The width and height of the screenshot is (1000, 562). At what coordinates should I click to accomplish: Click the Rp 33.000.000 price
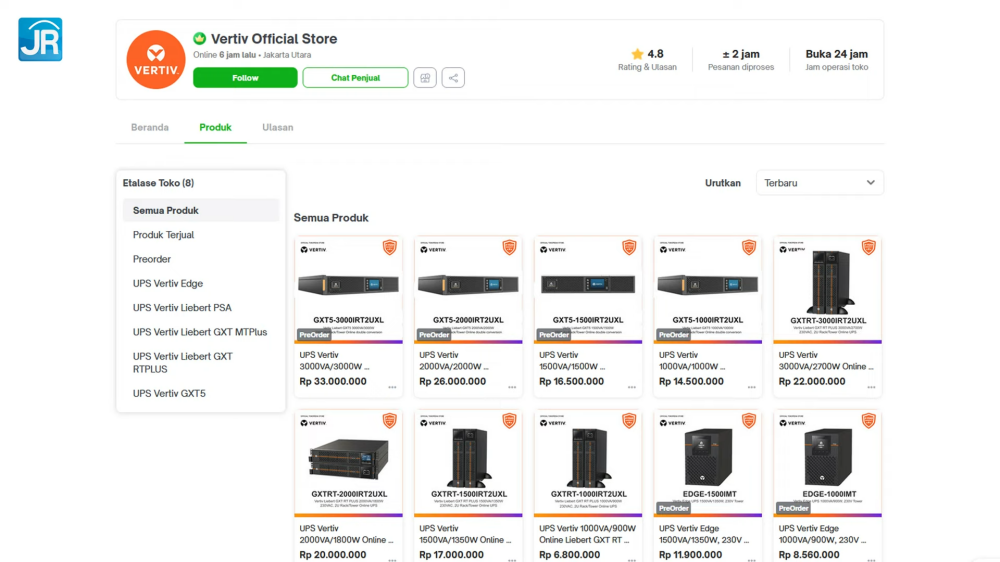coord(333,381)
